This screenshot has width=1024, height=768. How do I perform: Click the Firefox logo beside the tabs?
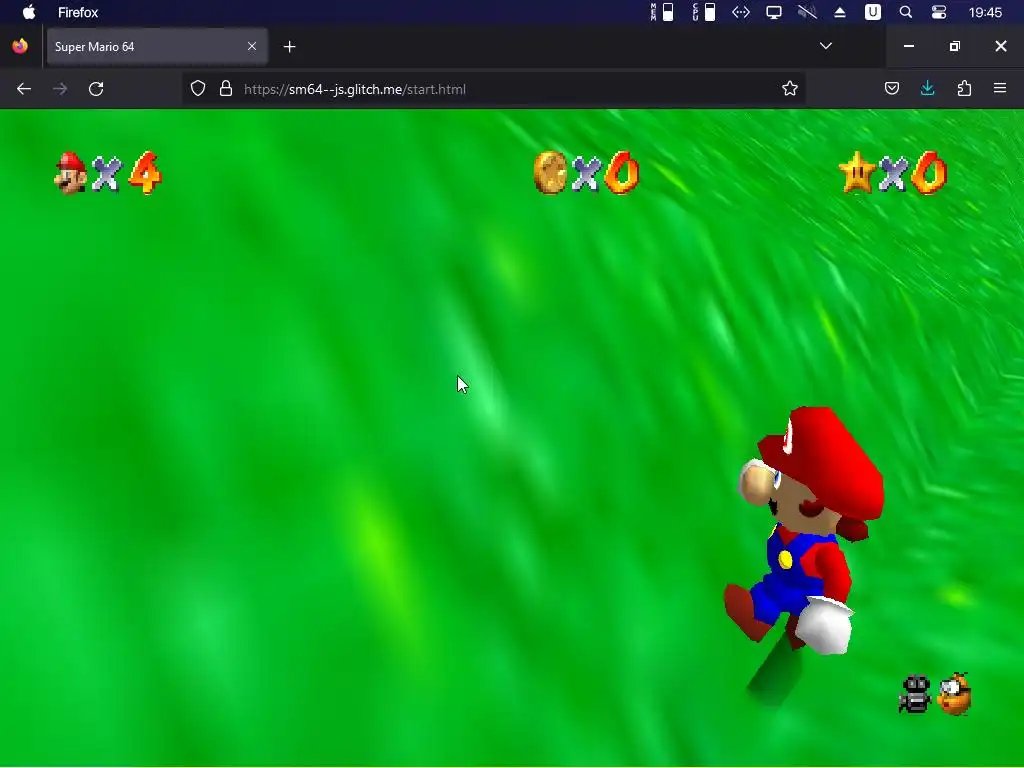coord(20,46)
